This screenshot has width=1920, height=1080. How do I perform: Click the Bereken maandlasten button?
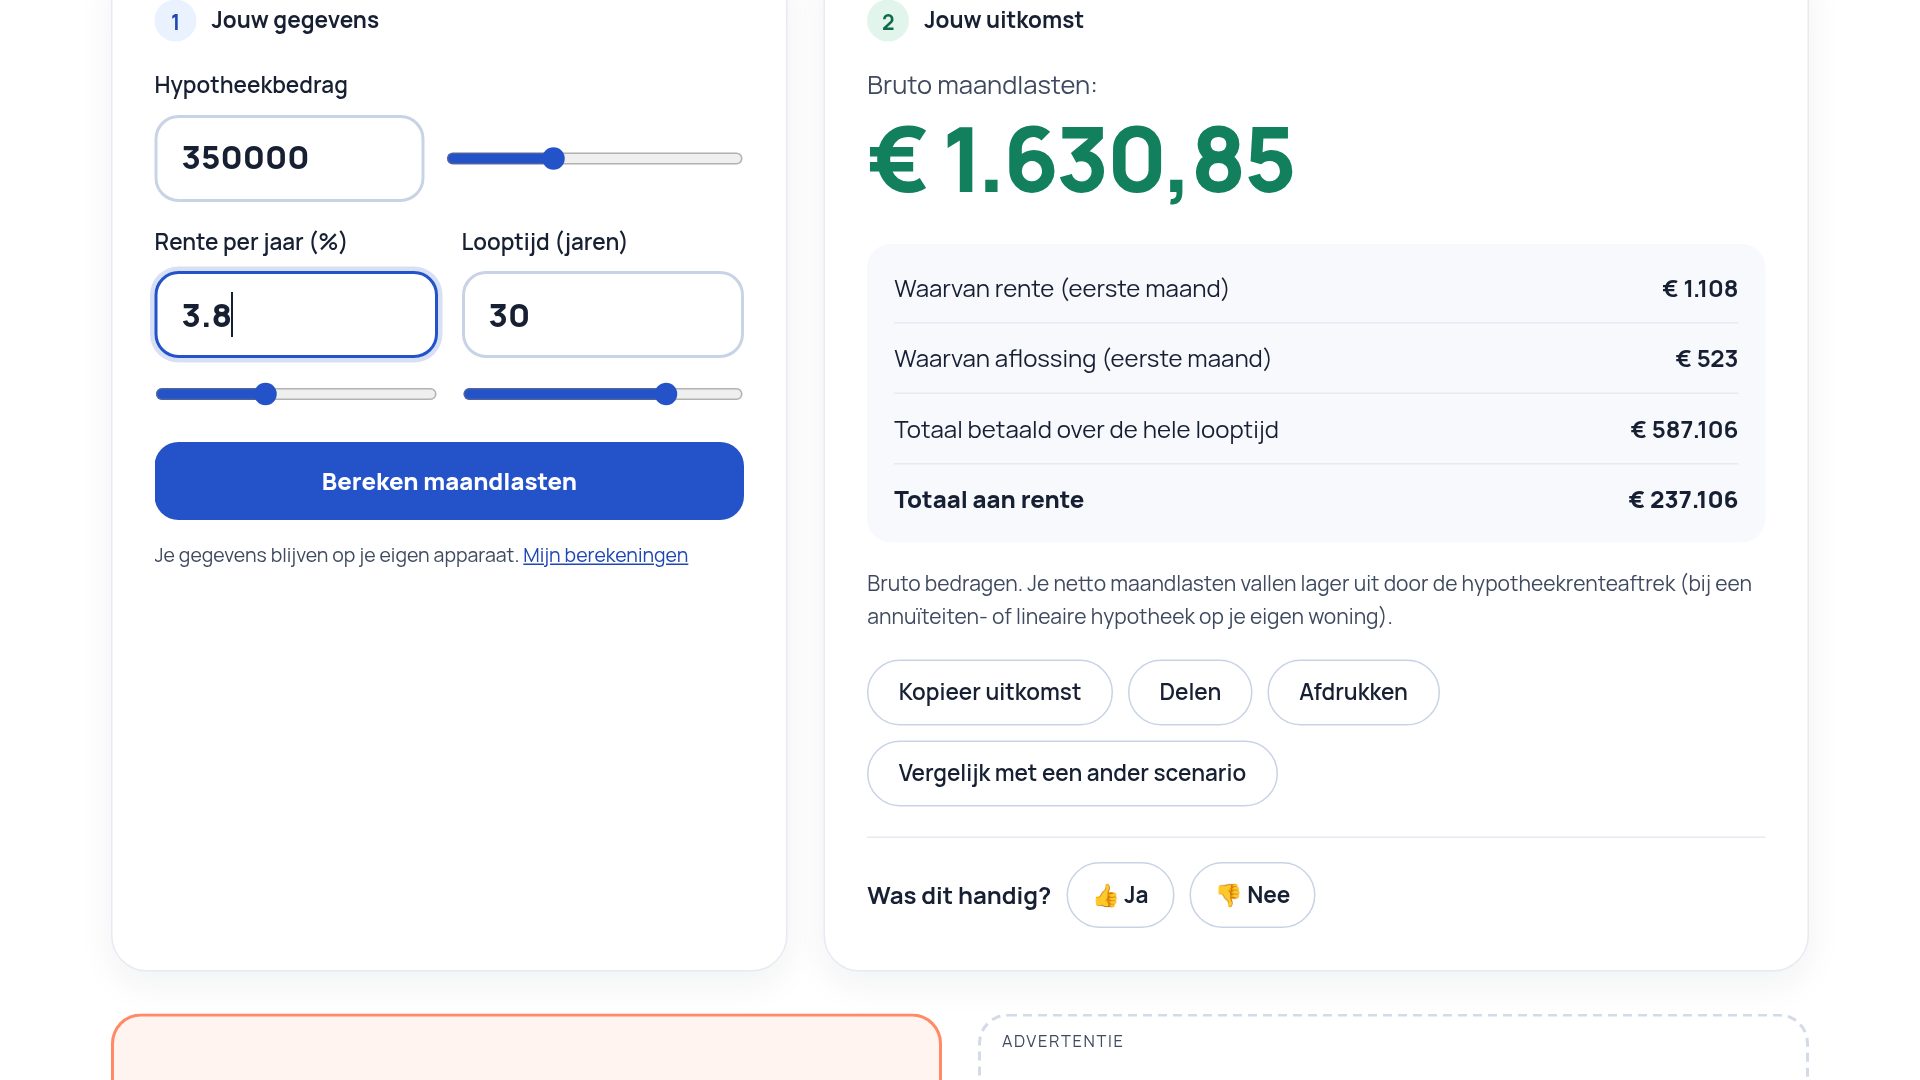[449, 481]
